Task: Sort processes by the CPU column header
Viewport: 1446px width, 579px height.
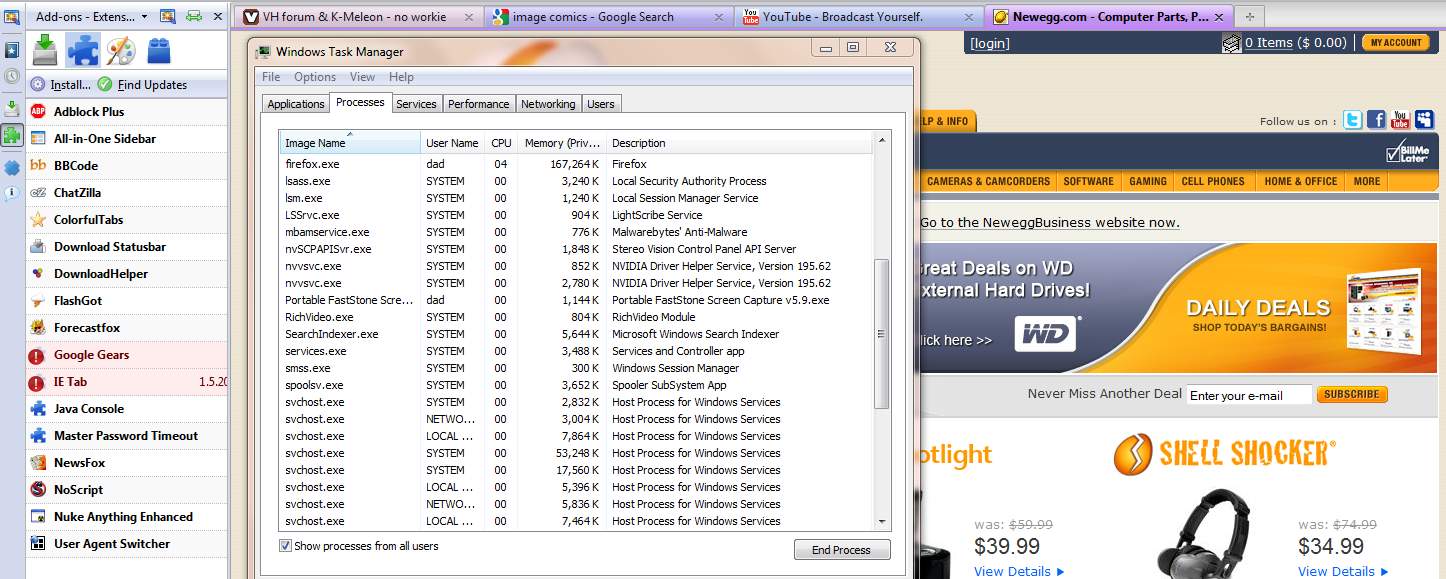Action: pos(501,143)
